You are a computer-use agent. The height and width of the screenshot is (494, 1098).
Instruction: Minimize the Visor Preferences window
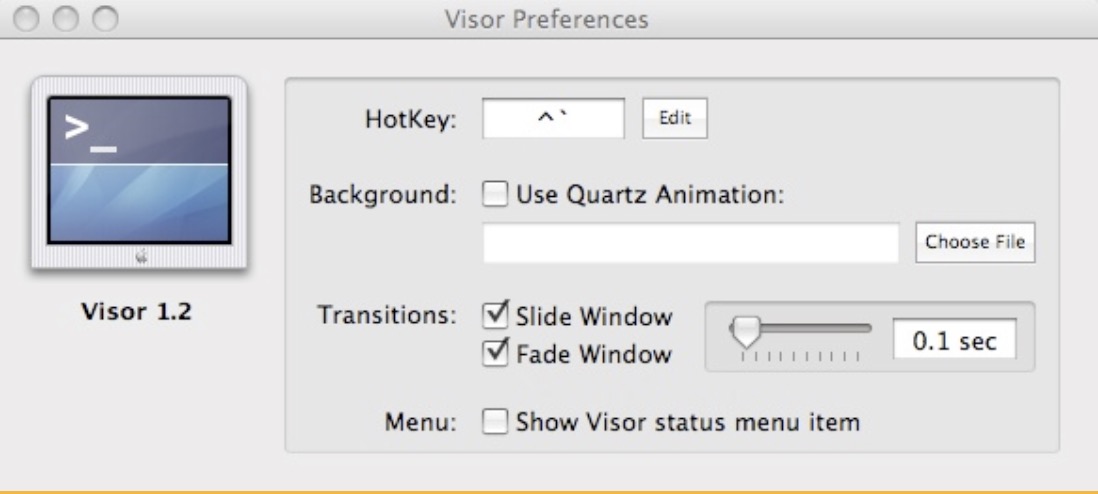[x=67, y=19]
